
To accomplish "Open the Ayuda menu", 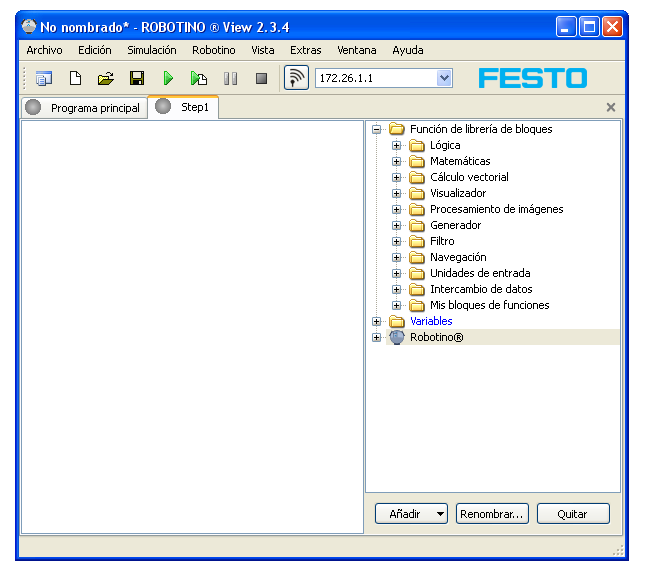I will click(408, 50).
